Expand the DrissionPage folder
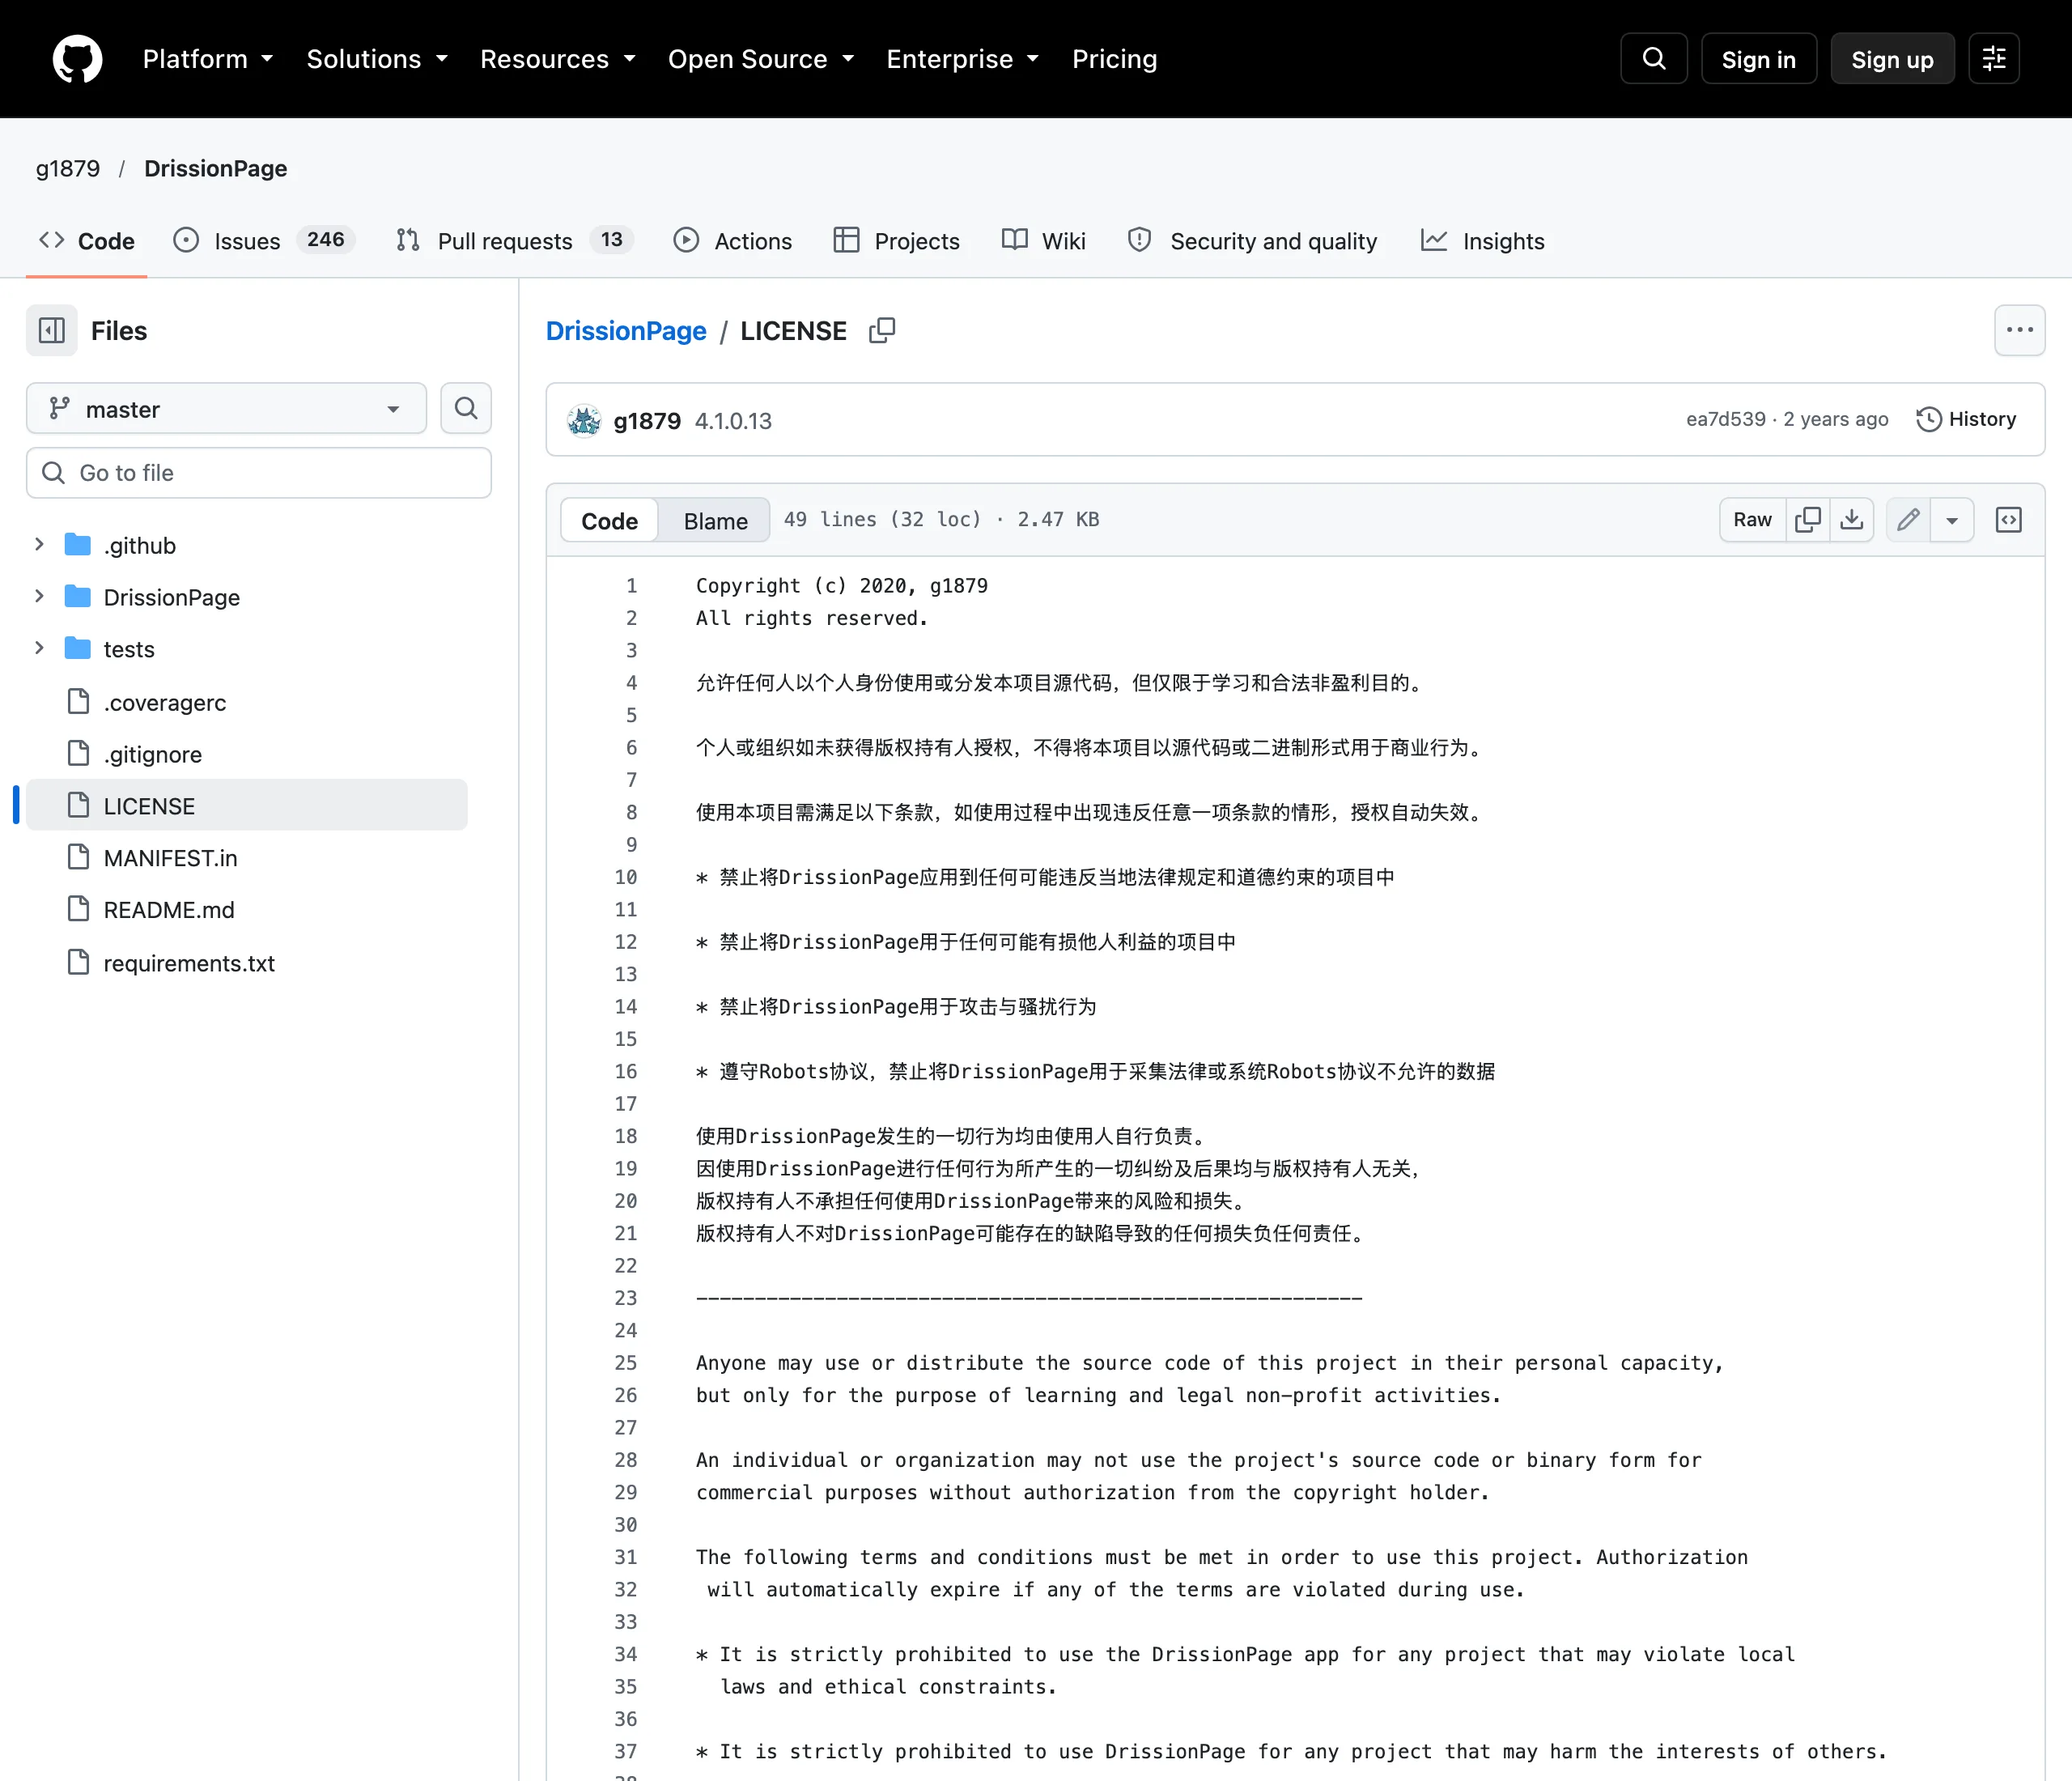The image size is (2072, 1781). pos(39,597)
